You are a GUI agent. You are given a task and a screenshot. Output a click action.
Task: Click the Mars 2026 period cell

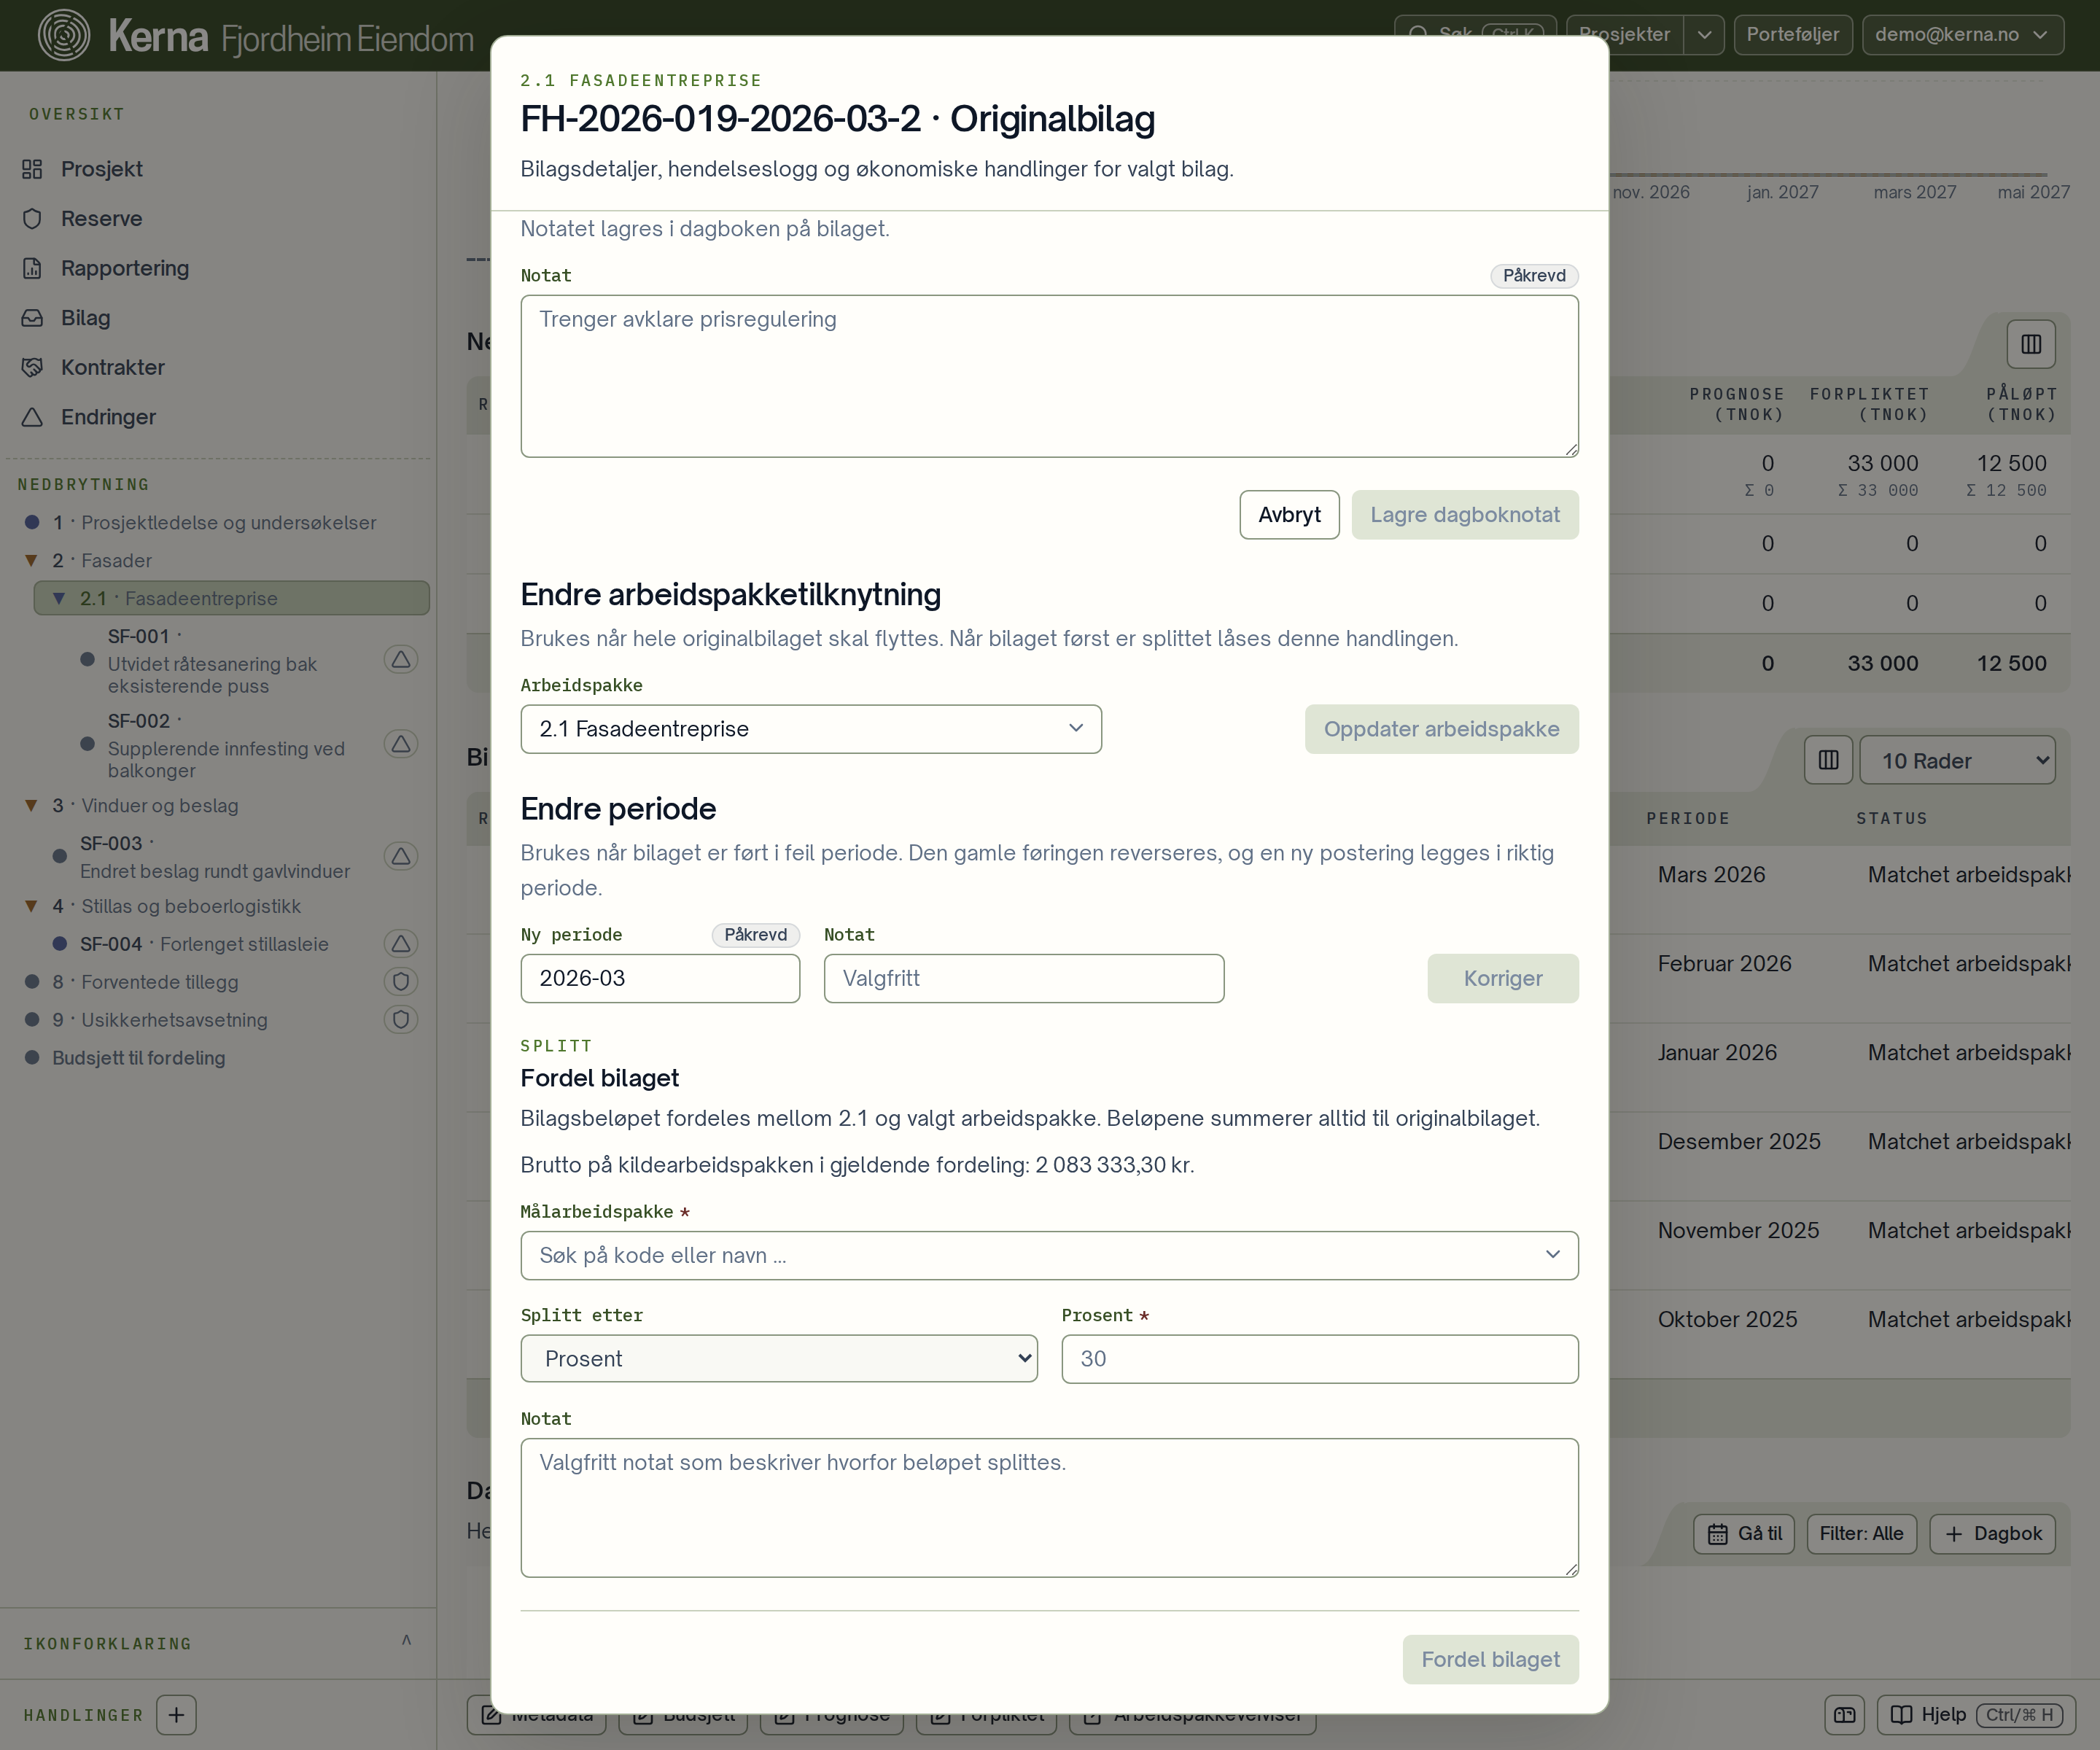[1711, 875]
